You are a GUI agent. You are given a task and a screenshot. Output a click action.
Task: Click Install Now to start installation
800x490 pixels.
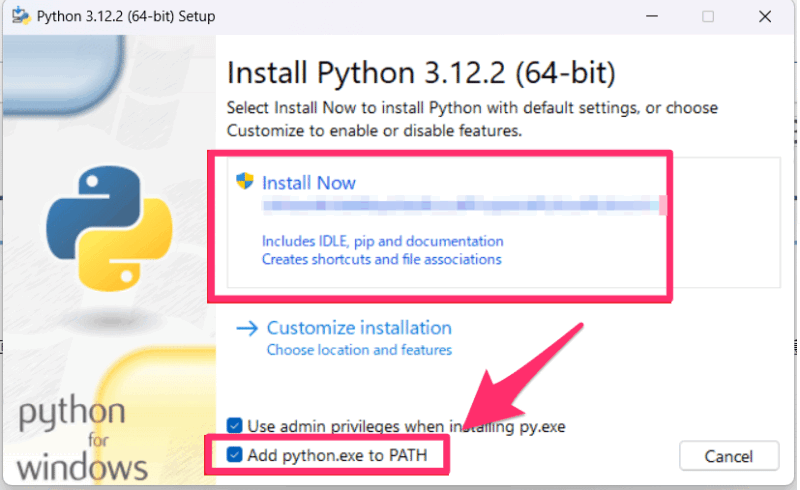(309, 183)
